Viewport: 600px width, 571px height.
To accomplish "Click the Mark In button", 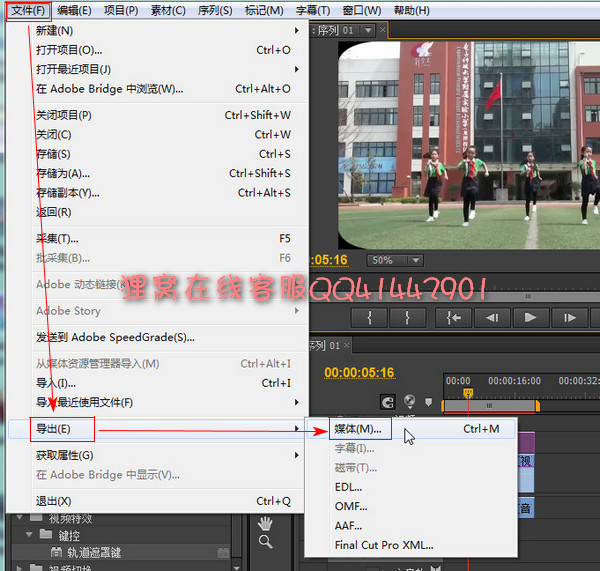I will tap(369, 318).
